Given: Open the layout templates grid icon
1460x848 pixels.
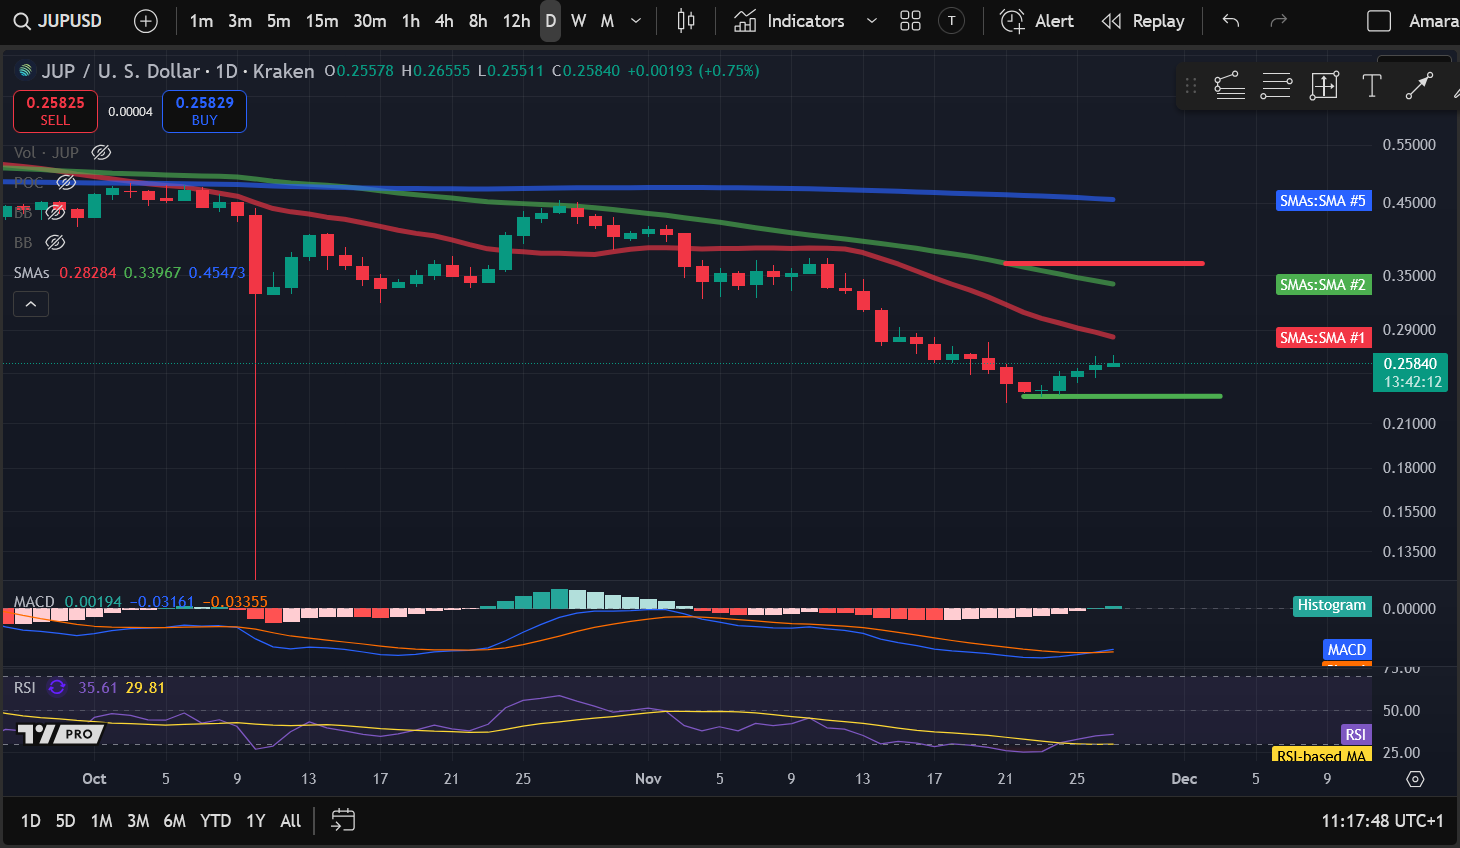Looking at the screenshot, I should coord(910,21).
